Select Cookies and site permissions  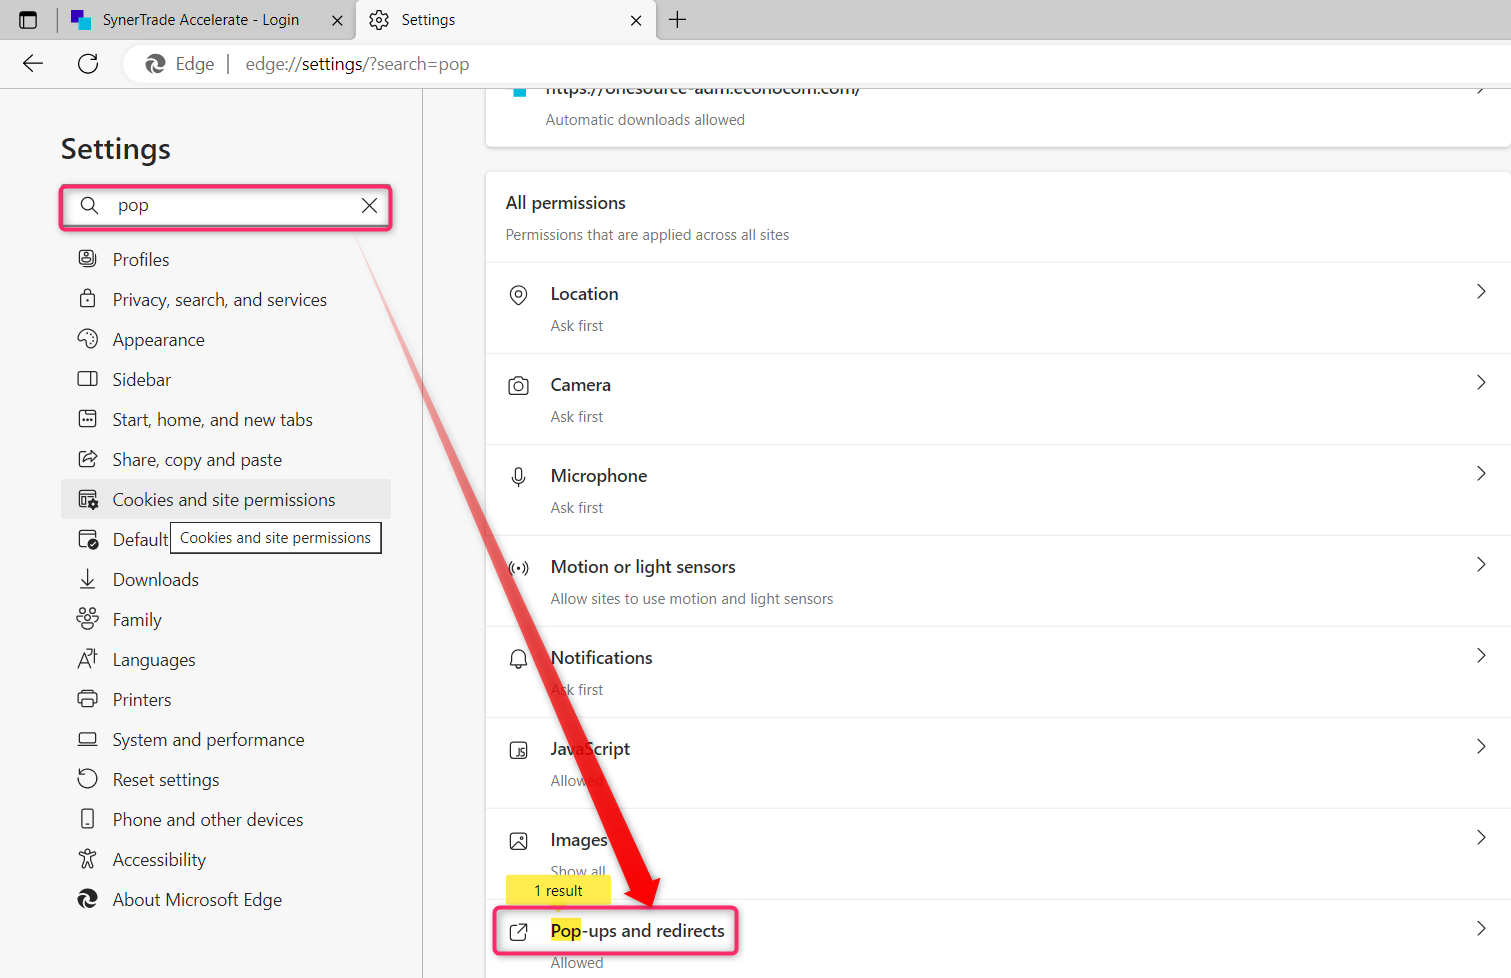tap(226, 500)
